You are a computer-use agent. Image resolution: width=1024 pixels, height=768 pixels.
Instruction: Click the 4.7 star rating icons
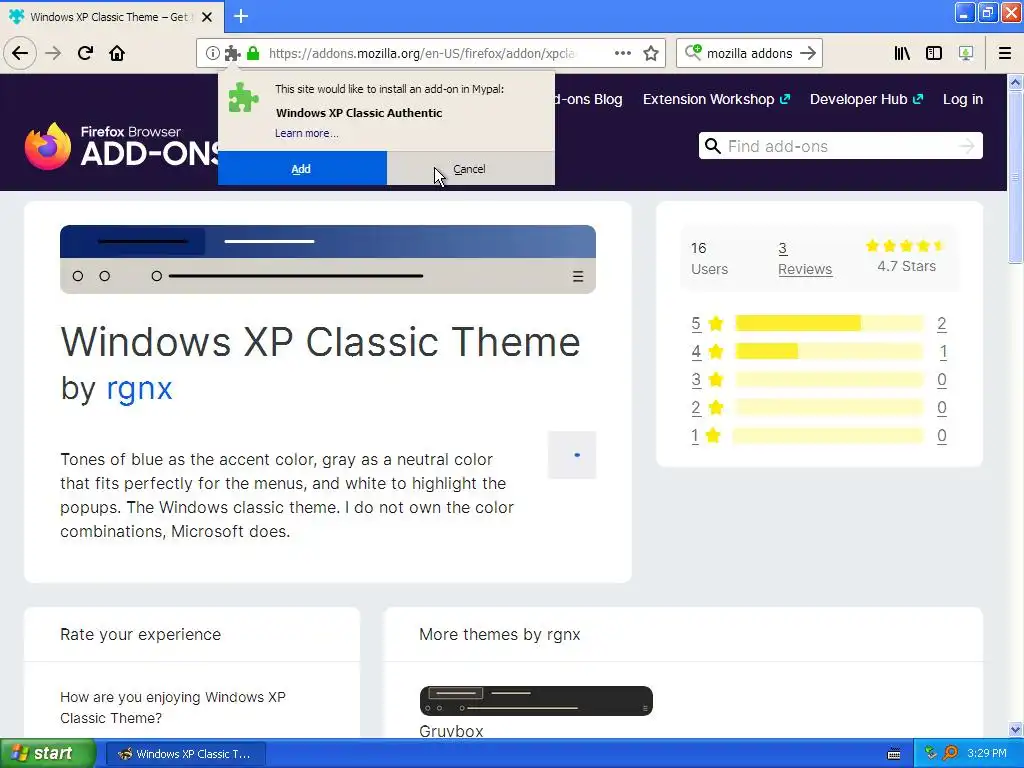[905, 246]
